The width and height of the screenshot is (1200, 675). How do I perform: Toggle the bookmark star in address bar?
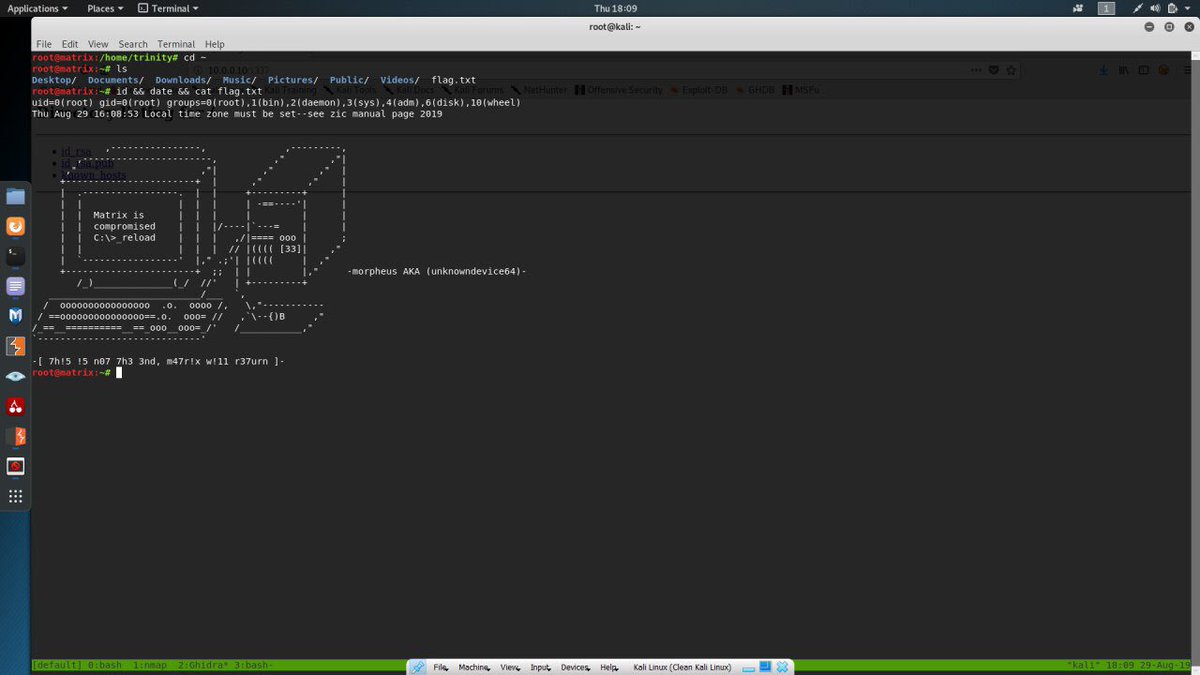click(1011, 70)
